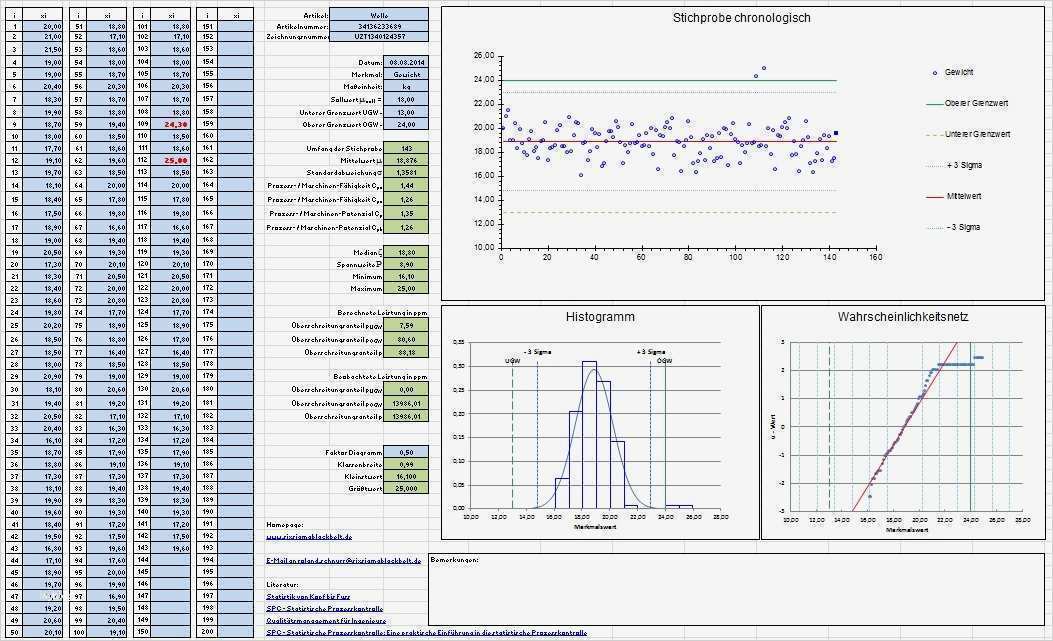This screenshot has height=641, width=1053.
Task: Select the empty xi cell for sample 144
Action: (171, 560)
